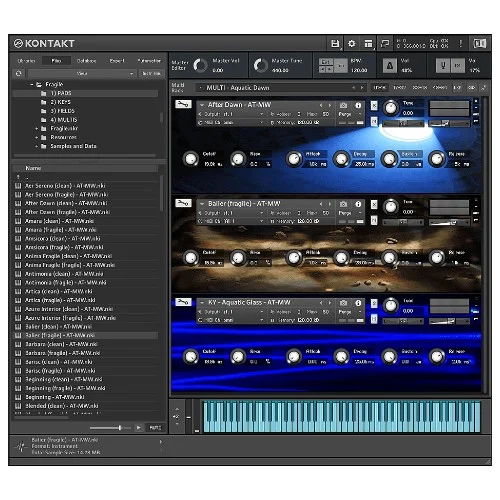Expand the Fragile.nkr folder node
The height and width of the screenshot is (500, 500).
coord(37,129)
